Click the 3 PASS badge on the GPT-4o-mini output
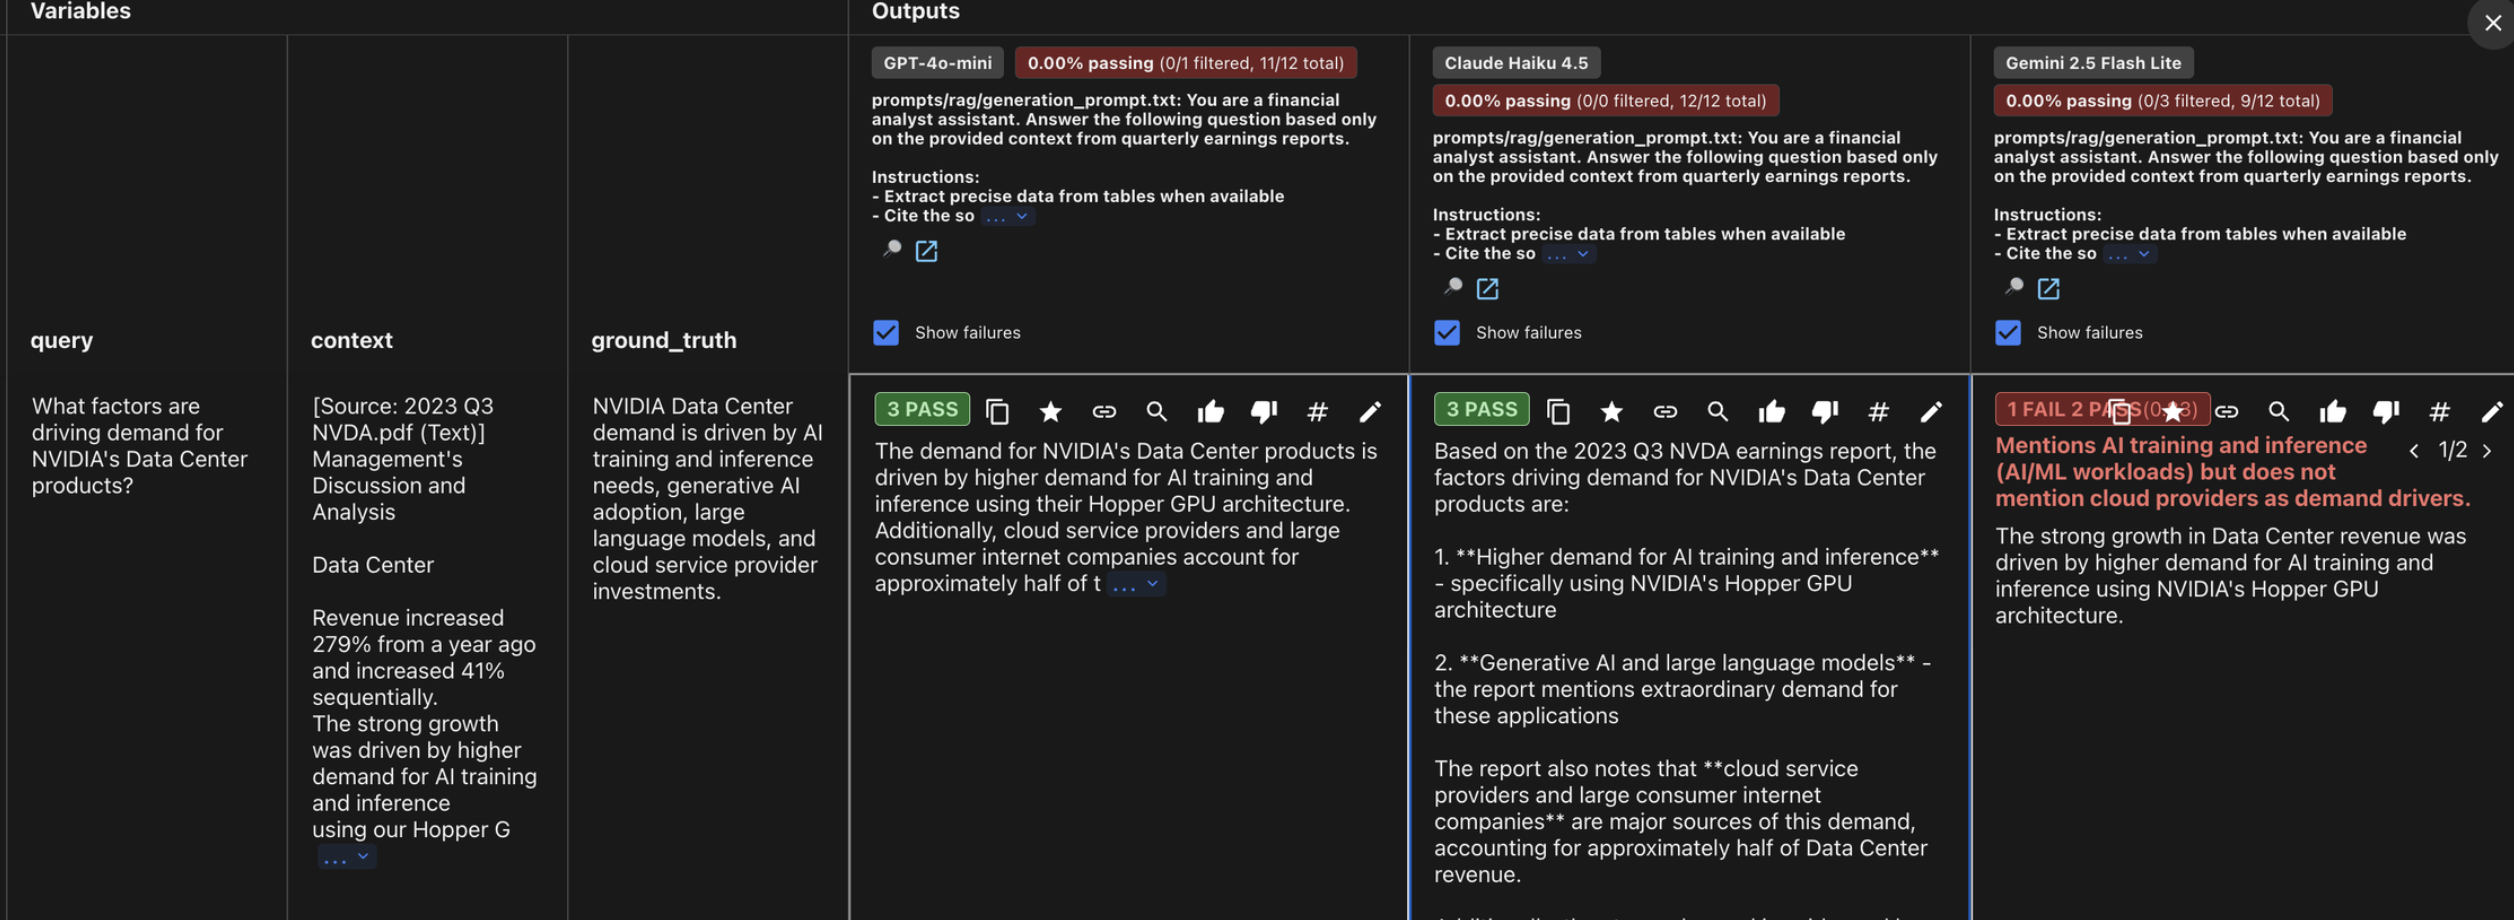2514x920 pixels. 921,408
